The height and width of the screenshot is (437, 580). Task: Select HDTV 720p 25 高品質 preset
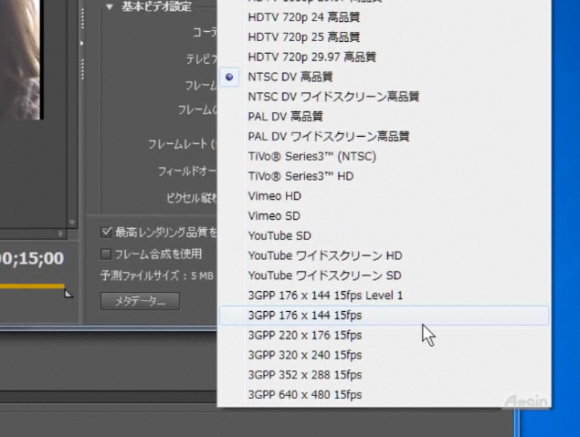point(384,37)
